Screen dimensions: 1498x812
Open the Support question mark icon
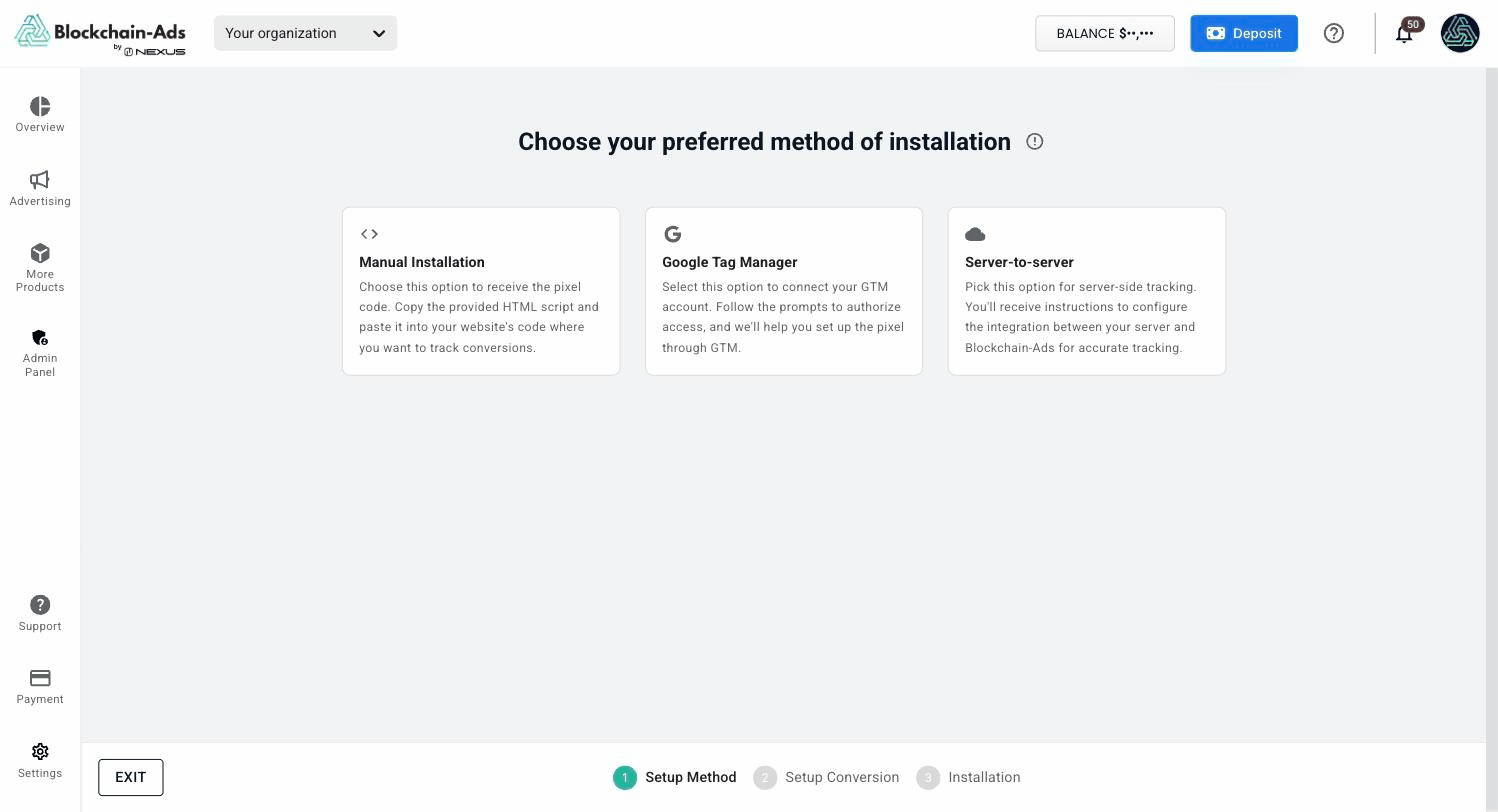coord(40,605)
